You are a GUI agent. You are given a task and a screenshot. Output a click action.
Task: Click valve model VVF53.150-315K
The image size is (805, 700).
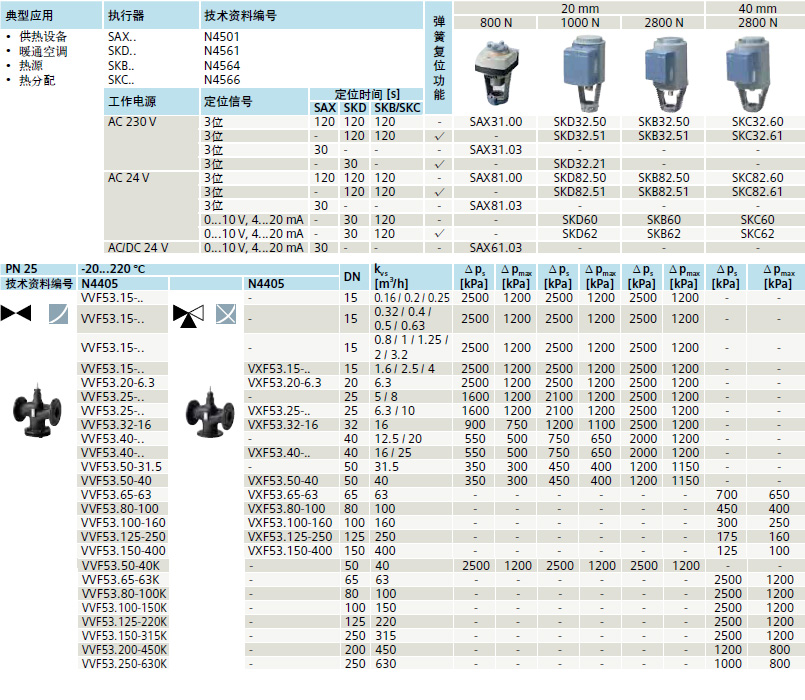[x=124, y=635]
